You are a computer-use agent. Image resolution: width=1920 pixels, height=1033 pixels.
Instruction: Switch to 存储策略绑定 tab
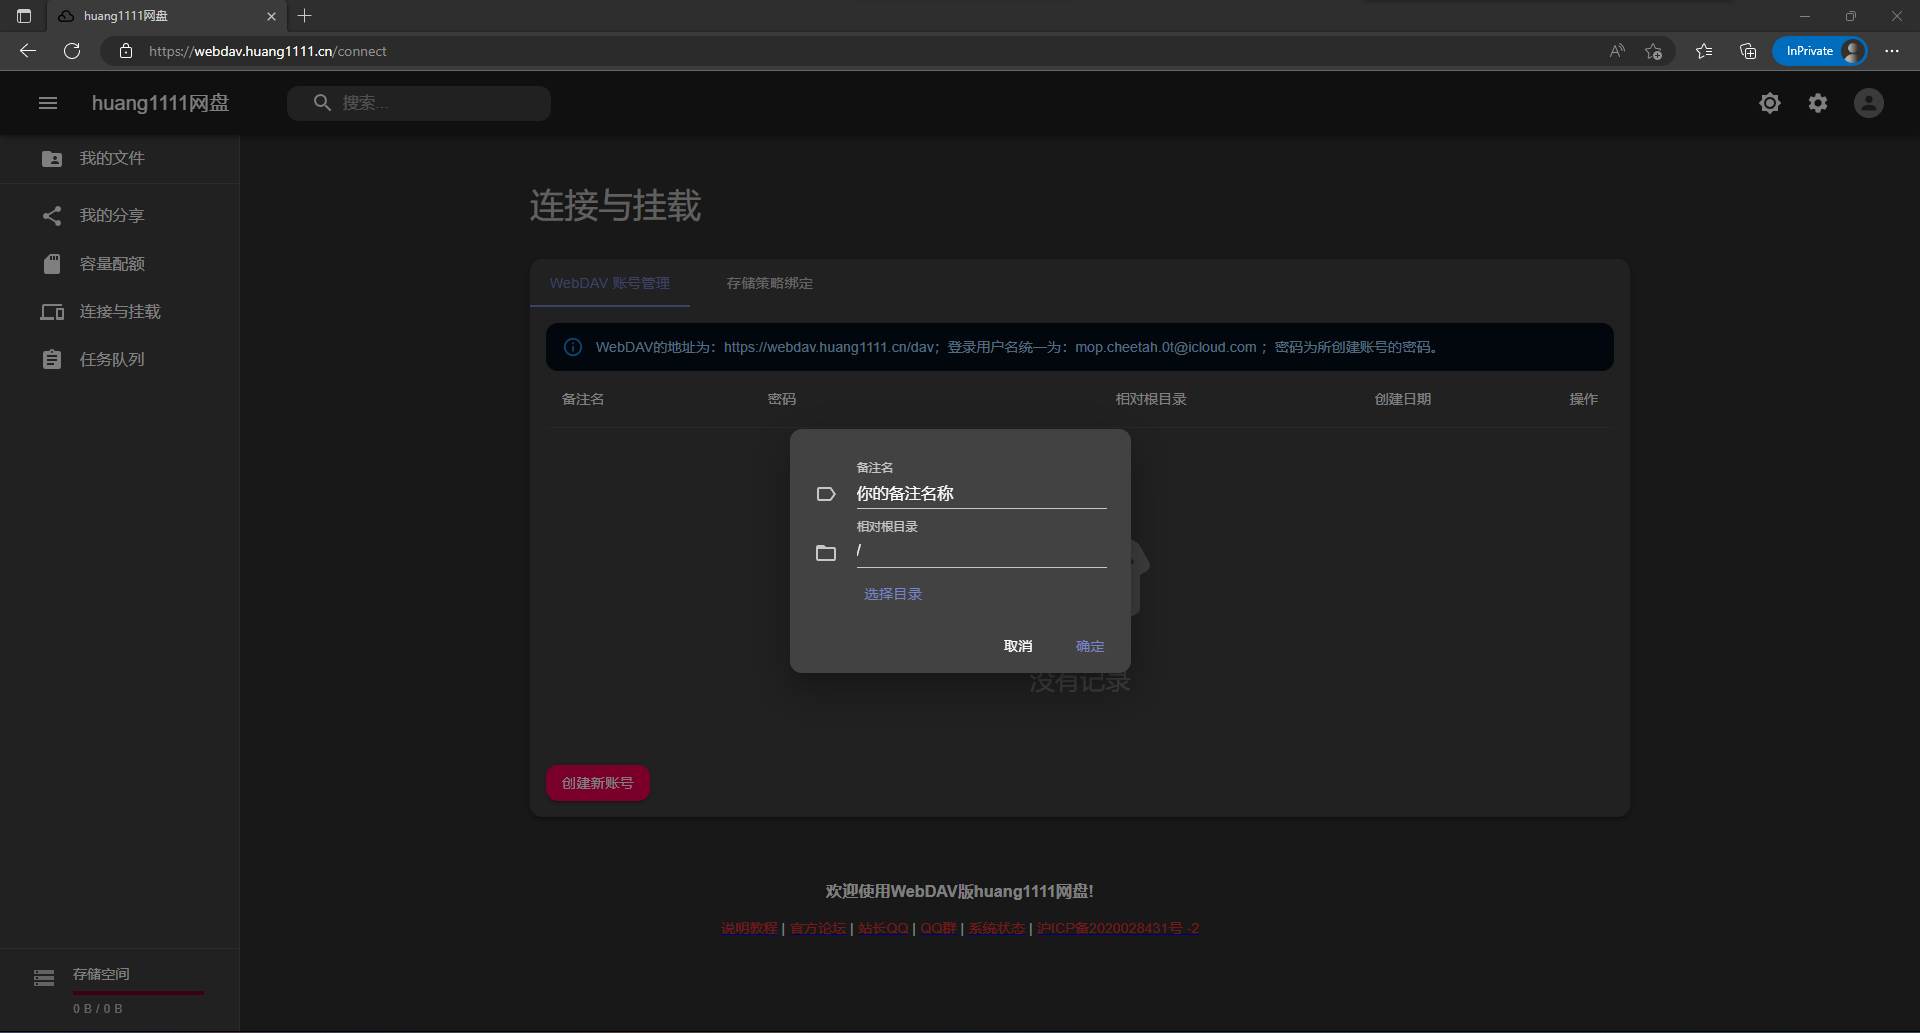click(769, 284)
